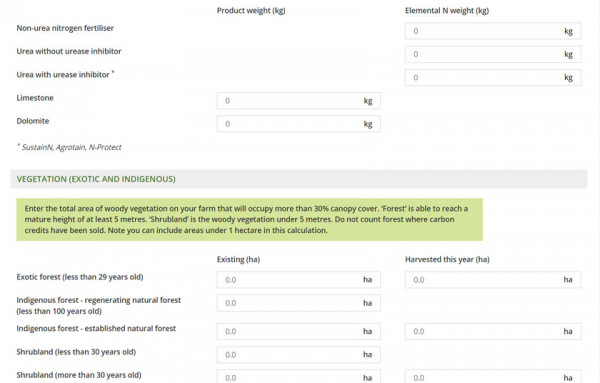Image resolution: width=600 pixels, height=383 pixels.
Task: Click the Non-urea nitrogen fertiliser elemental N field
Action: pyautogui.click(x=493, y=31)
